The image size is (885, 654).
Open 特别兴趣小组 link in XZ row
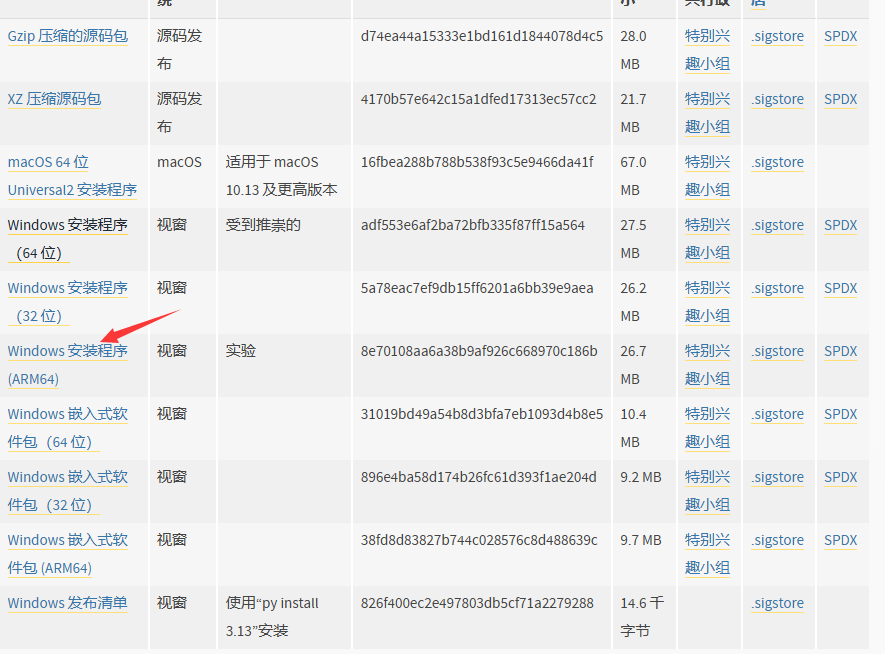707,113
